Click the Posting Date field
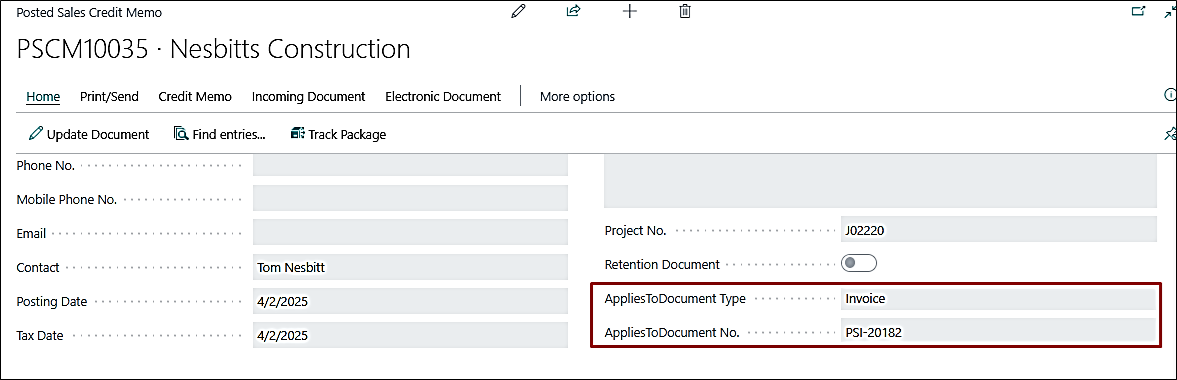1177x380 pixels. (411, 301)
